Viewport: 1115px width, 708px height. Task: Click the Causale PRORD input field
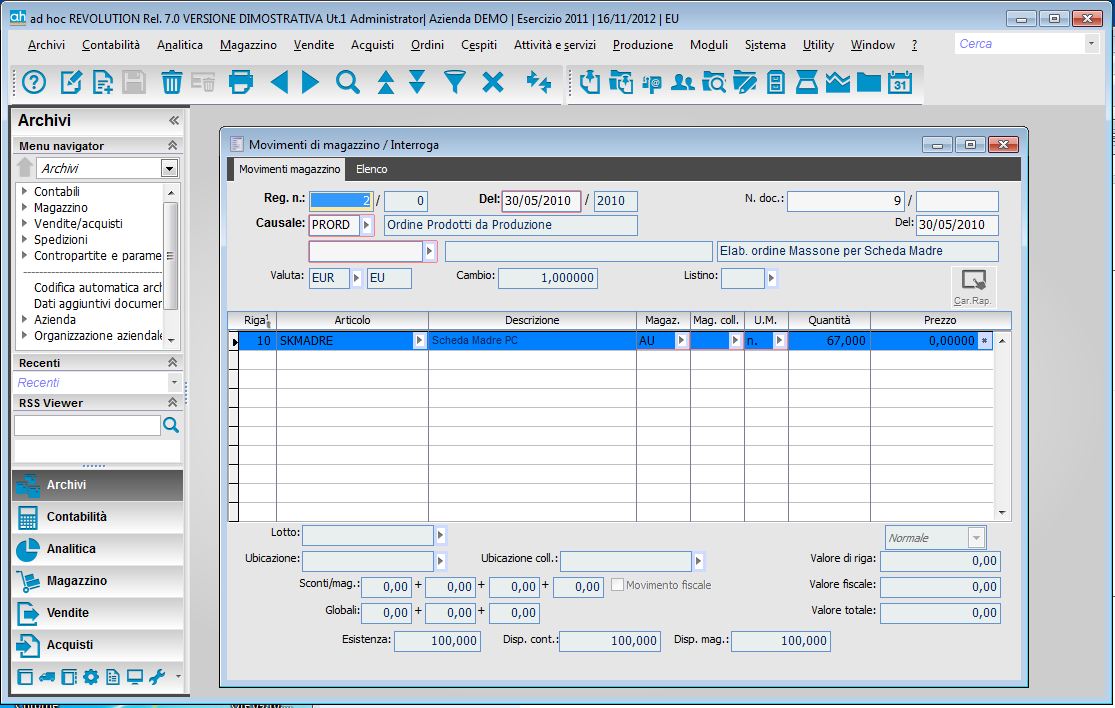334,225
